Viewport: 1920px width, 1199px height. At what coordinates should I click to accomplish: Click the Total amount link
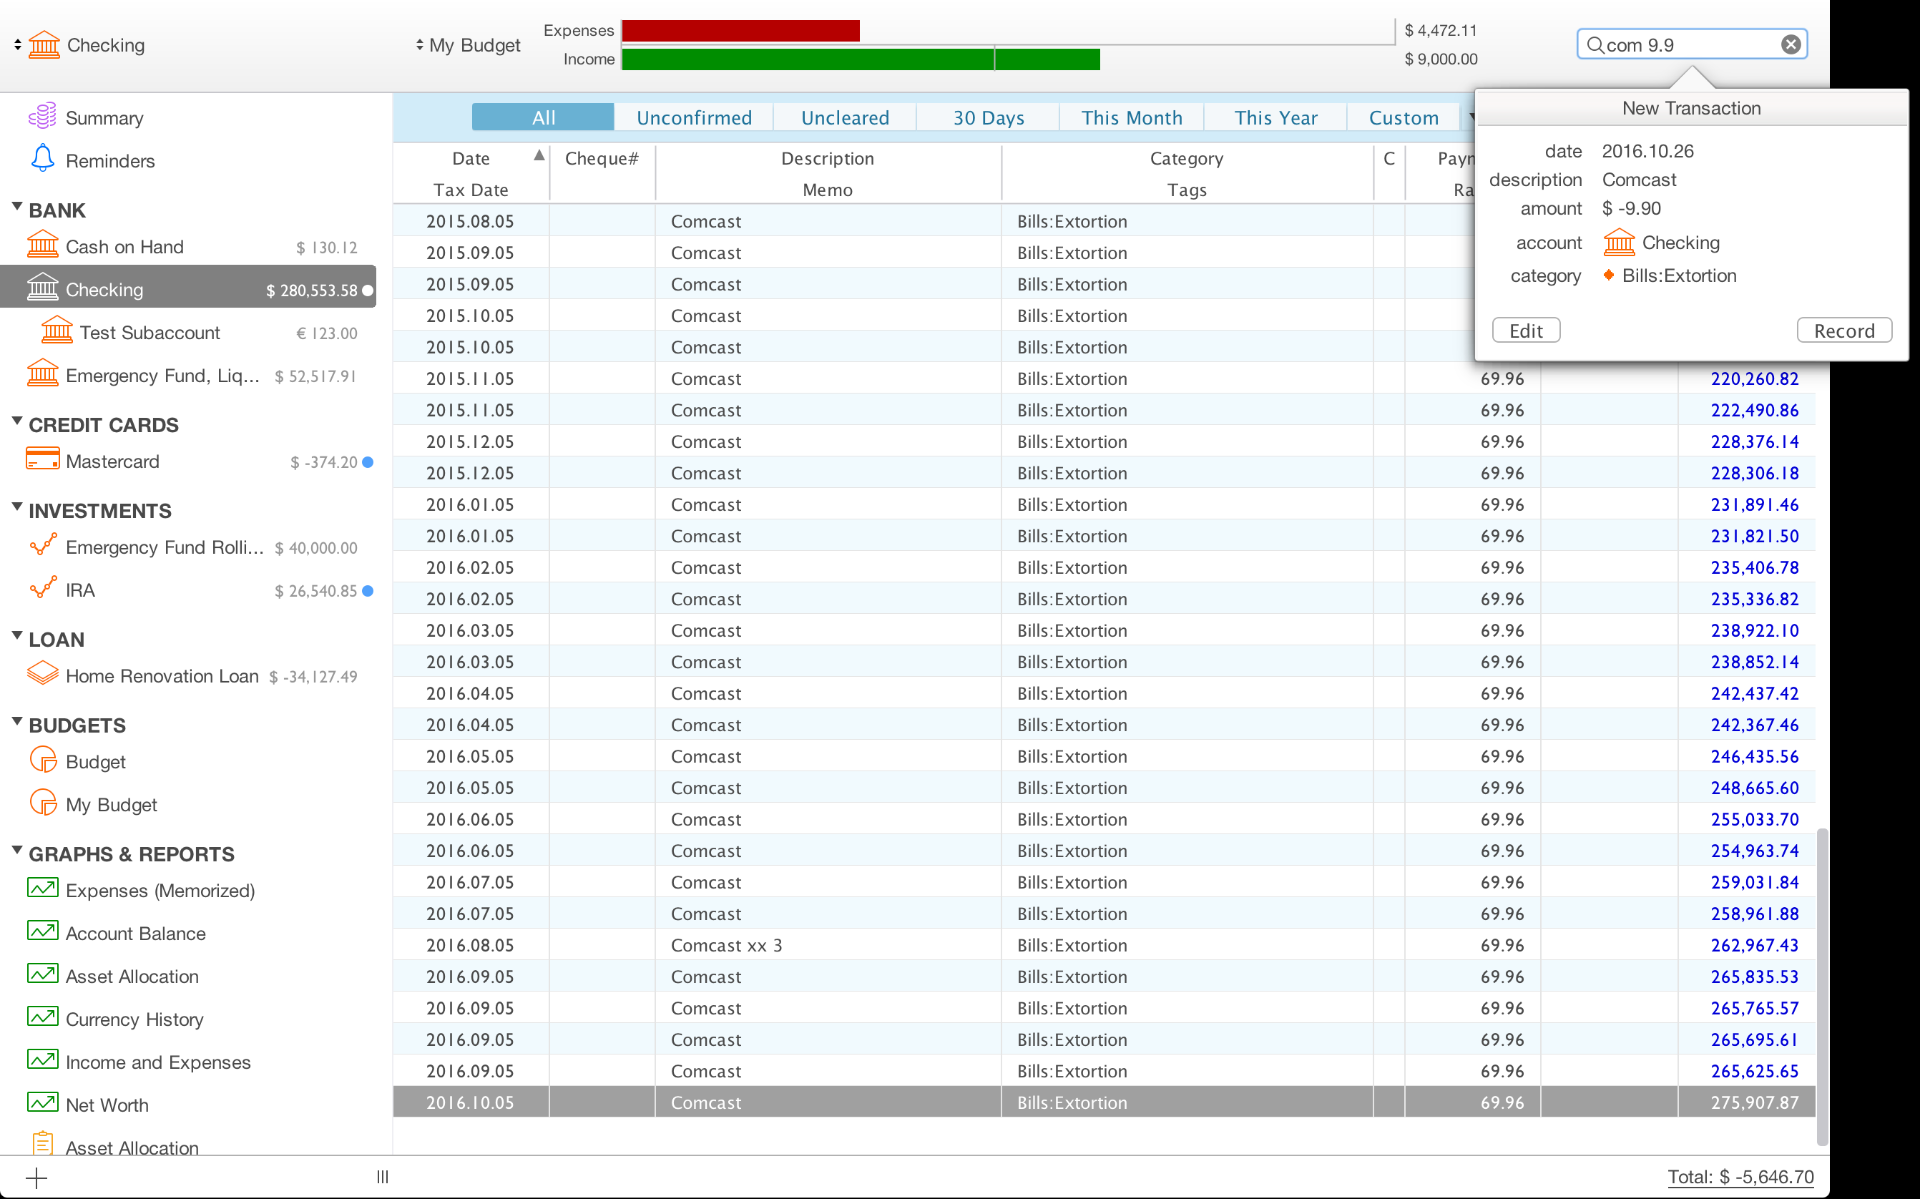(1740, 1177)
